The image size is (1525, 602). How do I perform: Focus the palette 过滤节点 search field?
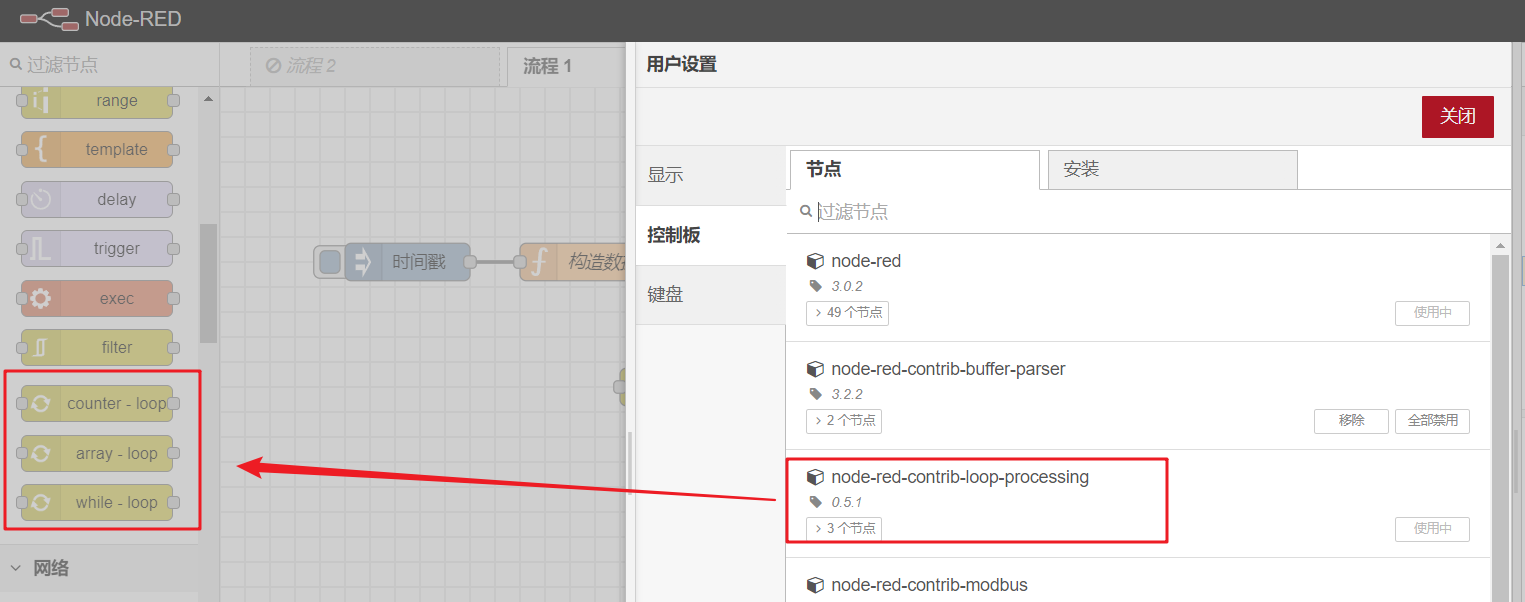tap(109, 65)
